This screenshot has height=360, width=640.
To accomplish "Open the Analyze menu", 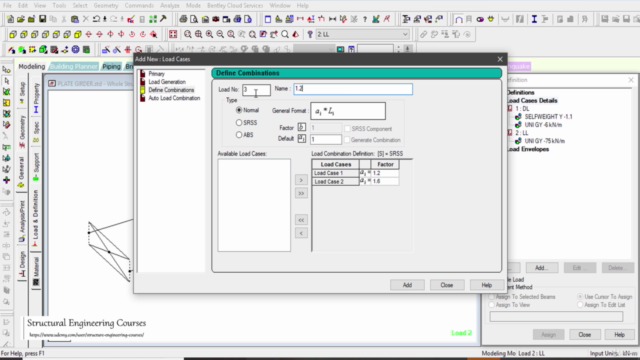I will point(170,5).
